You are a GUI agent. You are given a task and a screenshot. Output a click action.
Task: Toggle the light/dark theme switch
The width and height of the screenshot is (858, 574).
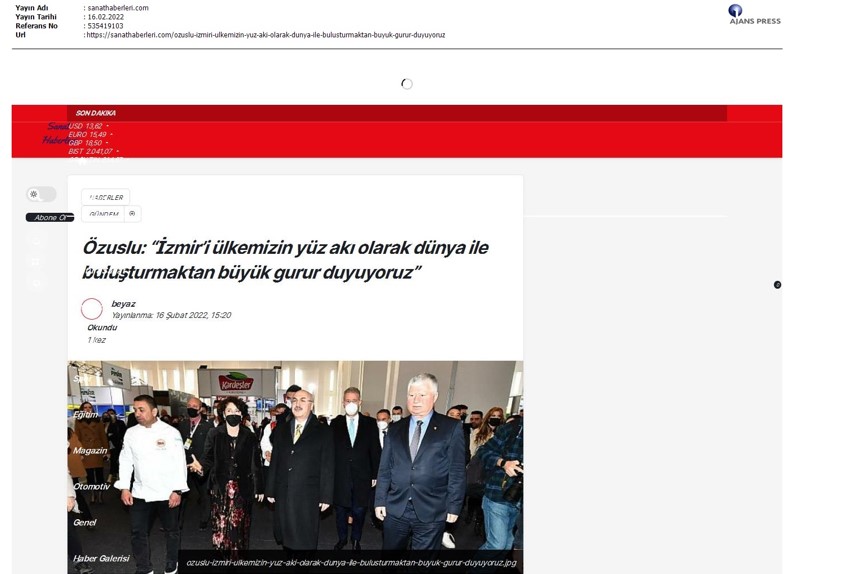coord(41,194)
